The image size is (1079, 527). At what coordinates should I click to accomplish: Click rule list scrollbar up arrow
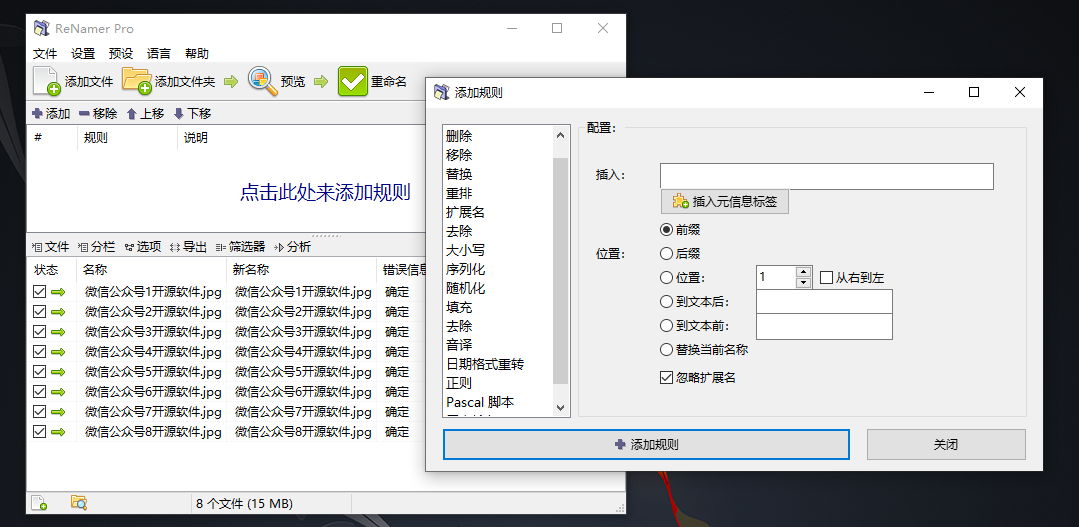(560, 136)
